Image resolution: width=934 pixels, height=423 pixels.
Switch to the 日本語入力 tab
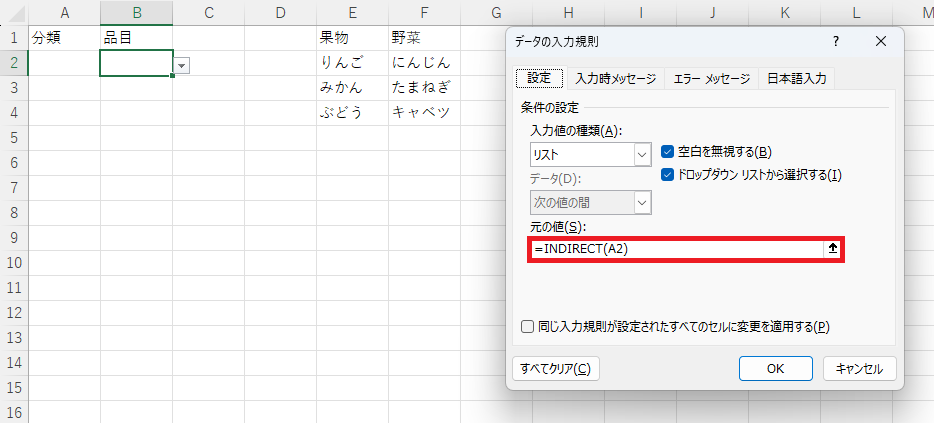pos(796,79)
